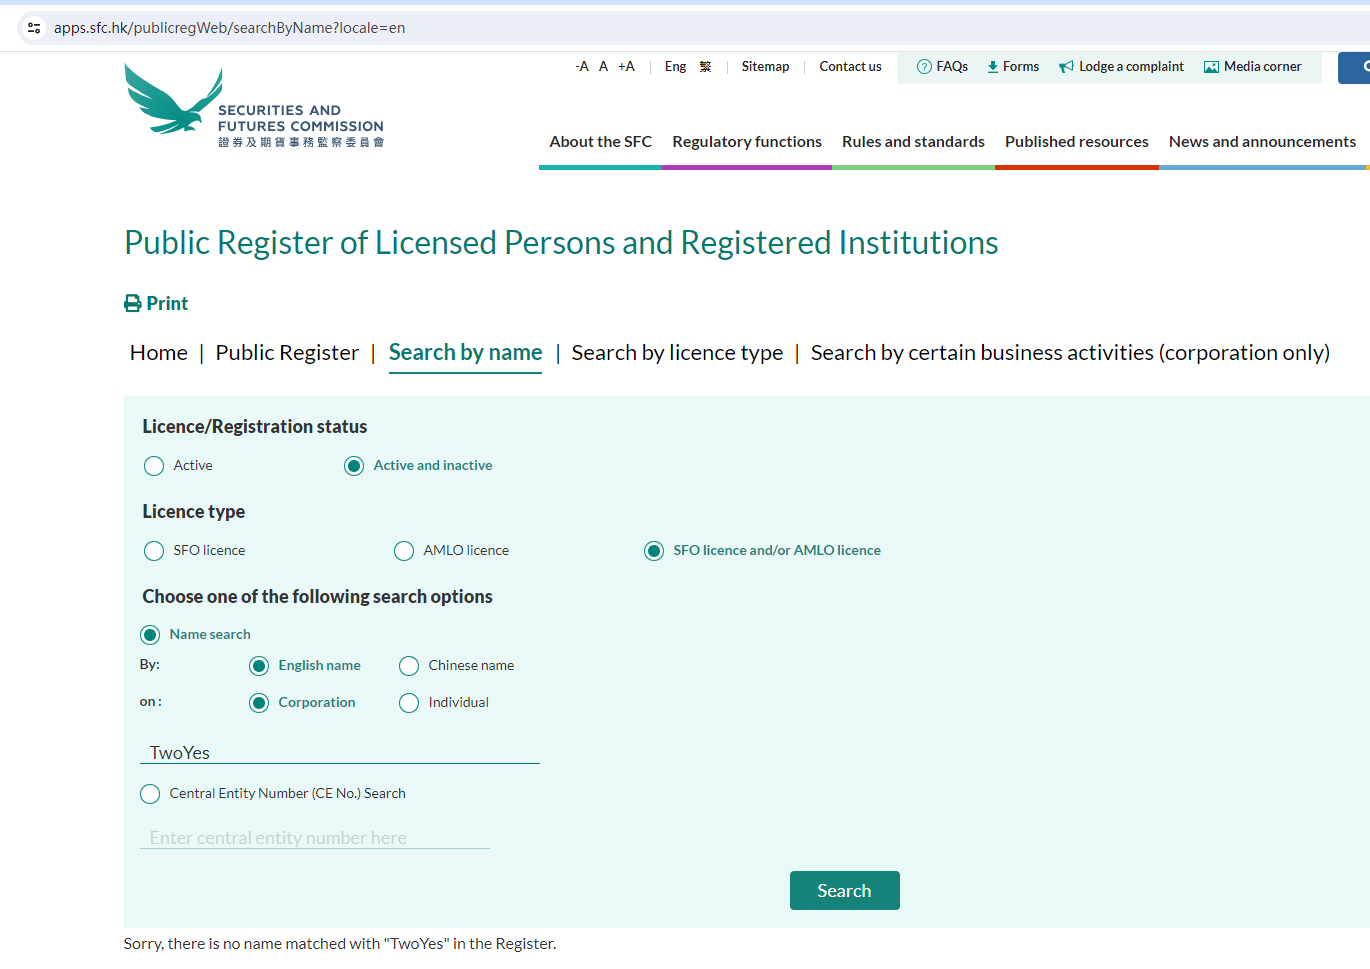Viewport: 1370px width, 969px height.
Task: Reset font size with A
Action: click(x=603, y=67)
